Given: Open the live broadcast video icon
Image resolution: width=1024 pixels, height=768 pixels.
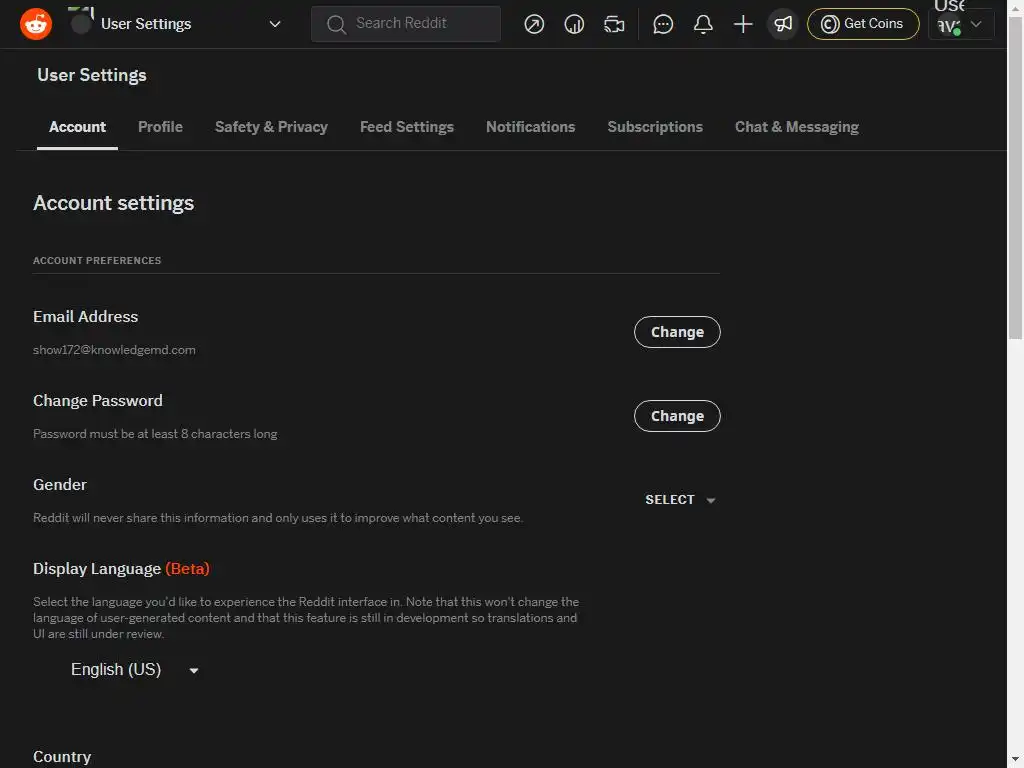Looking at the screenshot, I should [614, 25].
